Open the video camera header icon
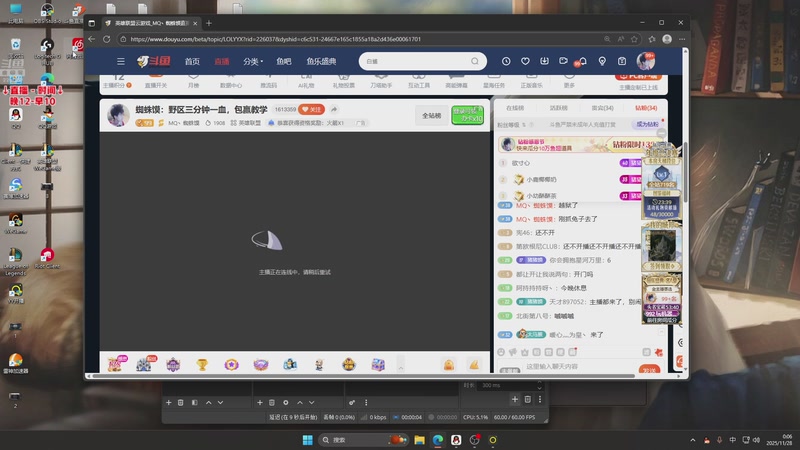The width and height of the screenshot is (800, 450). (563, 61)
